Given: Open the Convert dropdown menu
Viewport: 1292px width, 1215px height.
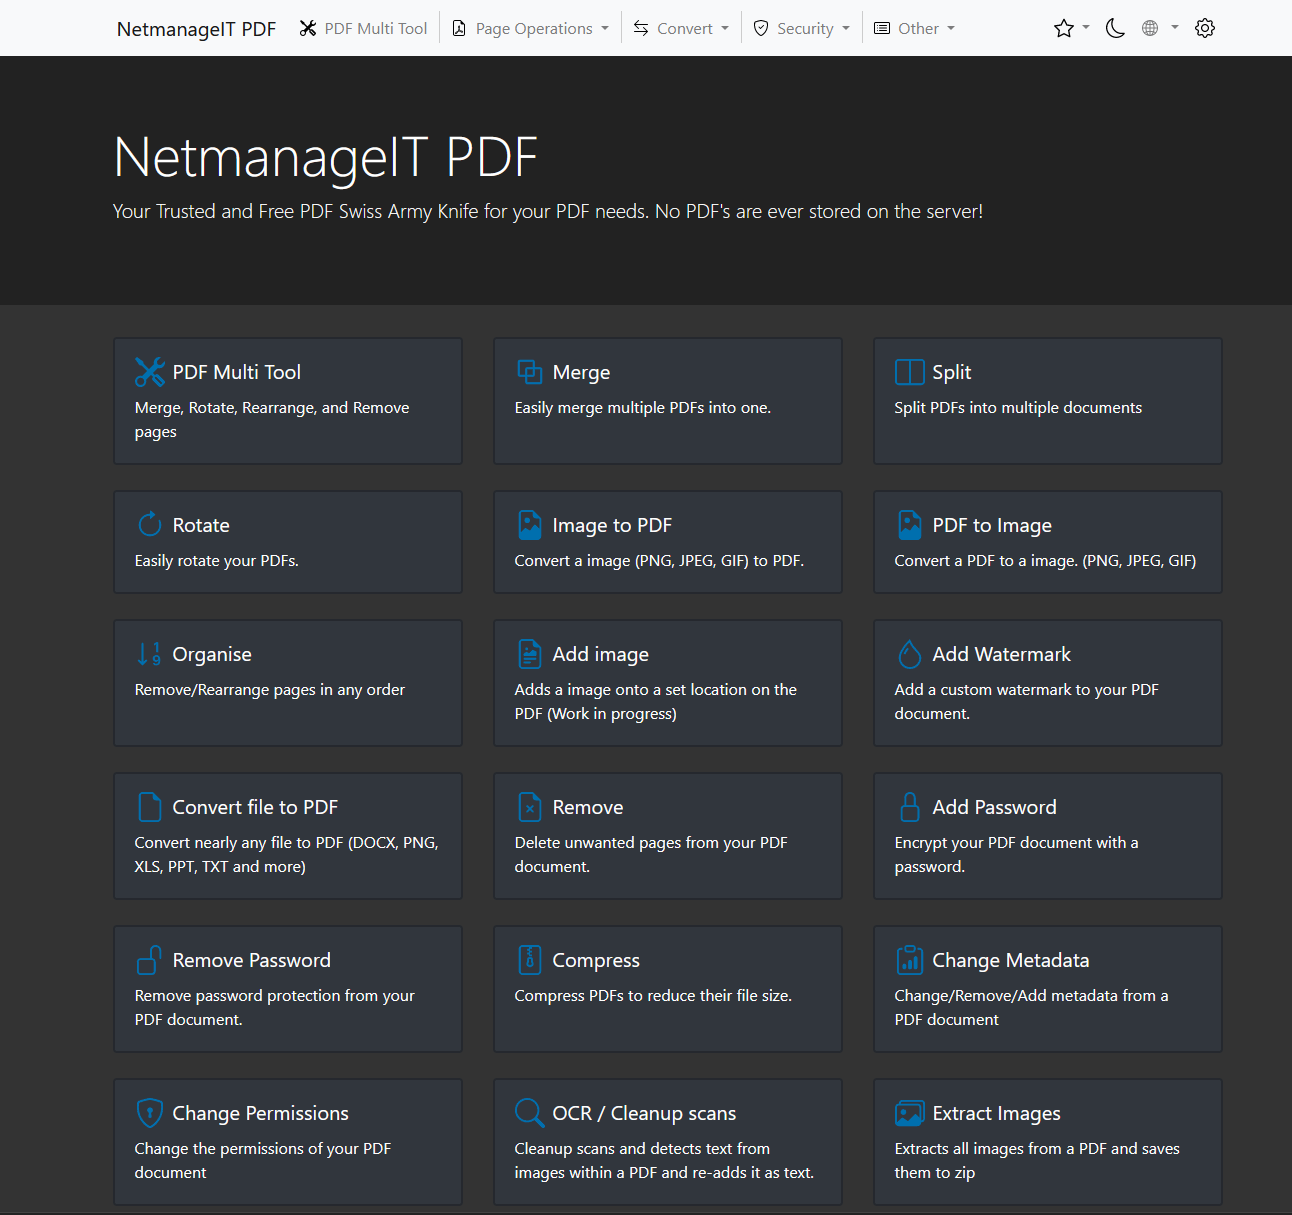Looking at the screenshot, I should click(x=681, y=28).
